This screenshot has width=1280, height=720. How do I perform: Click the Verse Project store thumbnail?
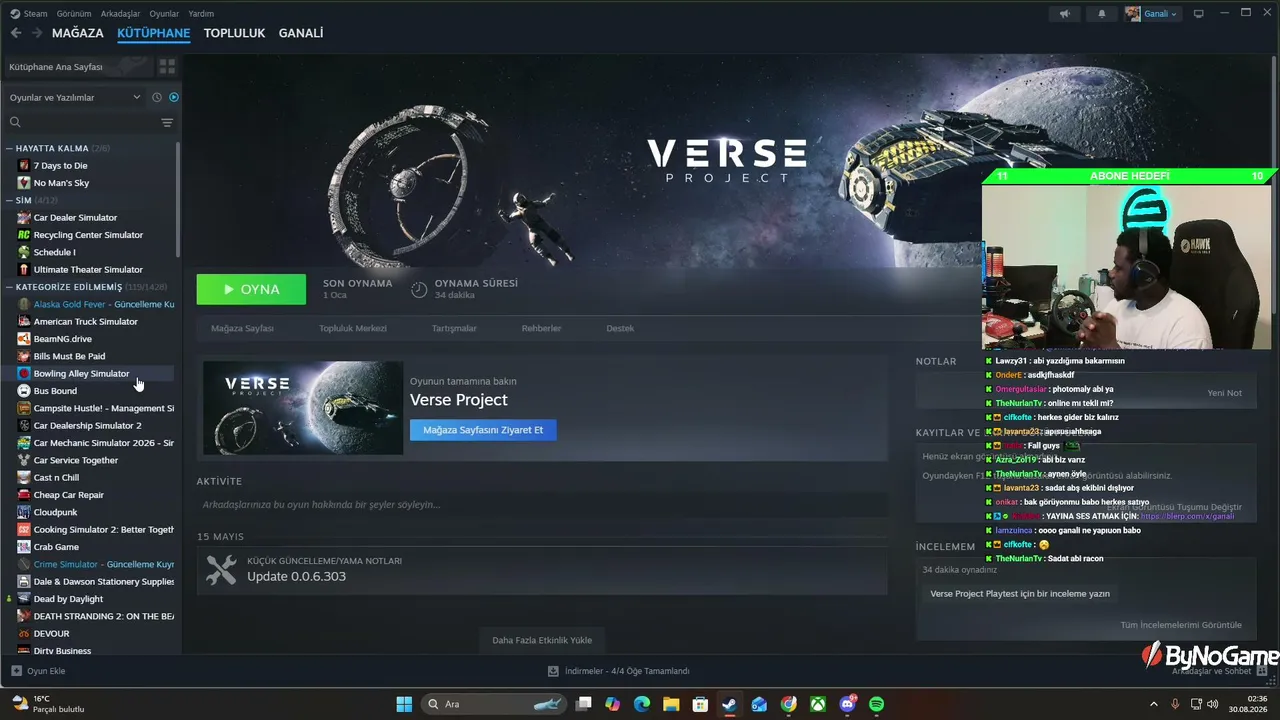pos(303,408)
